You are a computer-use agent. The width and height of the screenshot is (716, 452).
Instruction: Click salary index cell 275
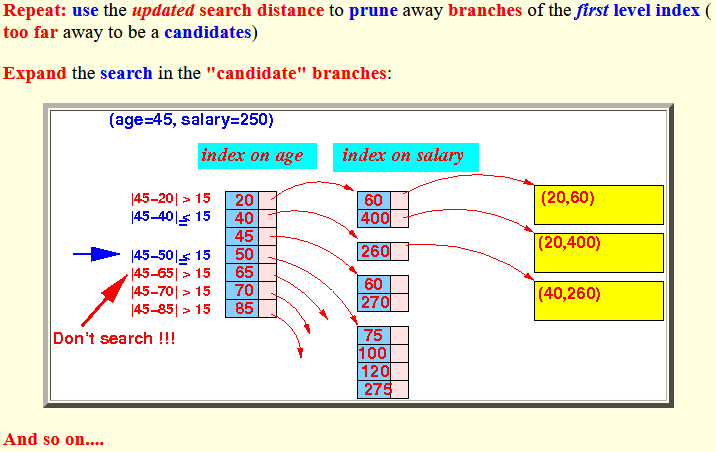click(374, 389)
